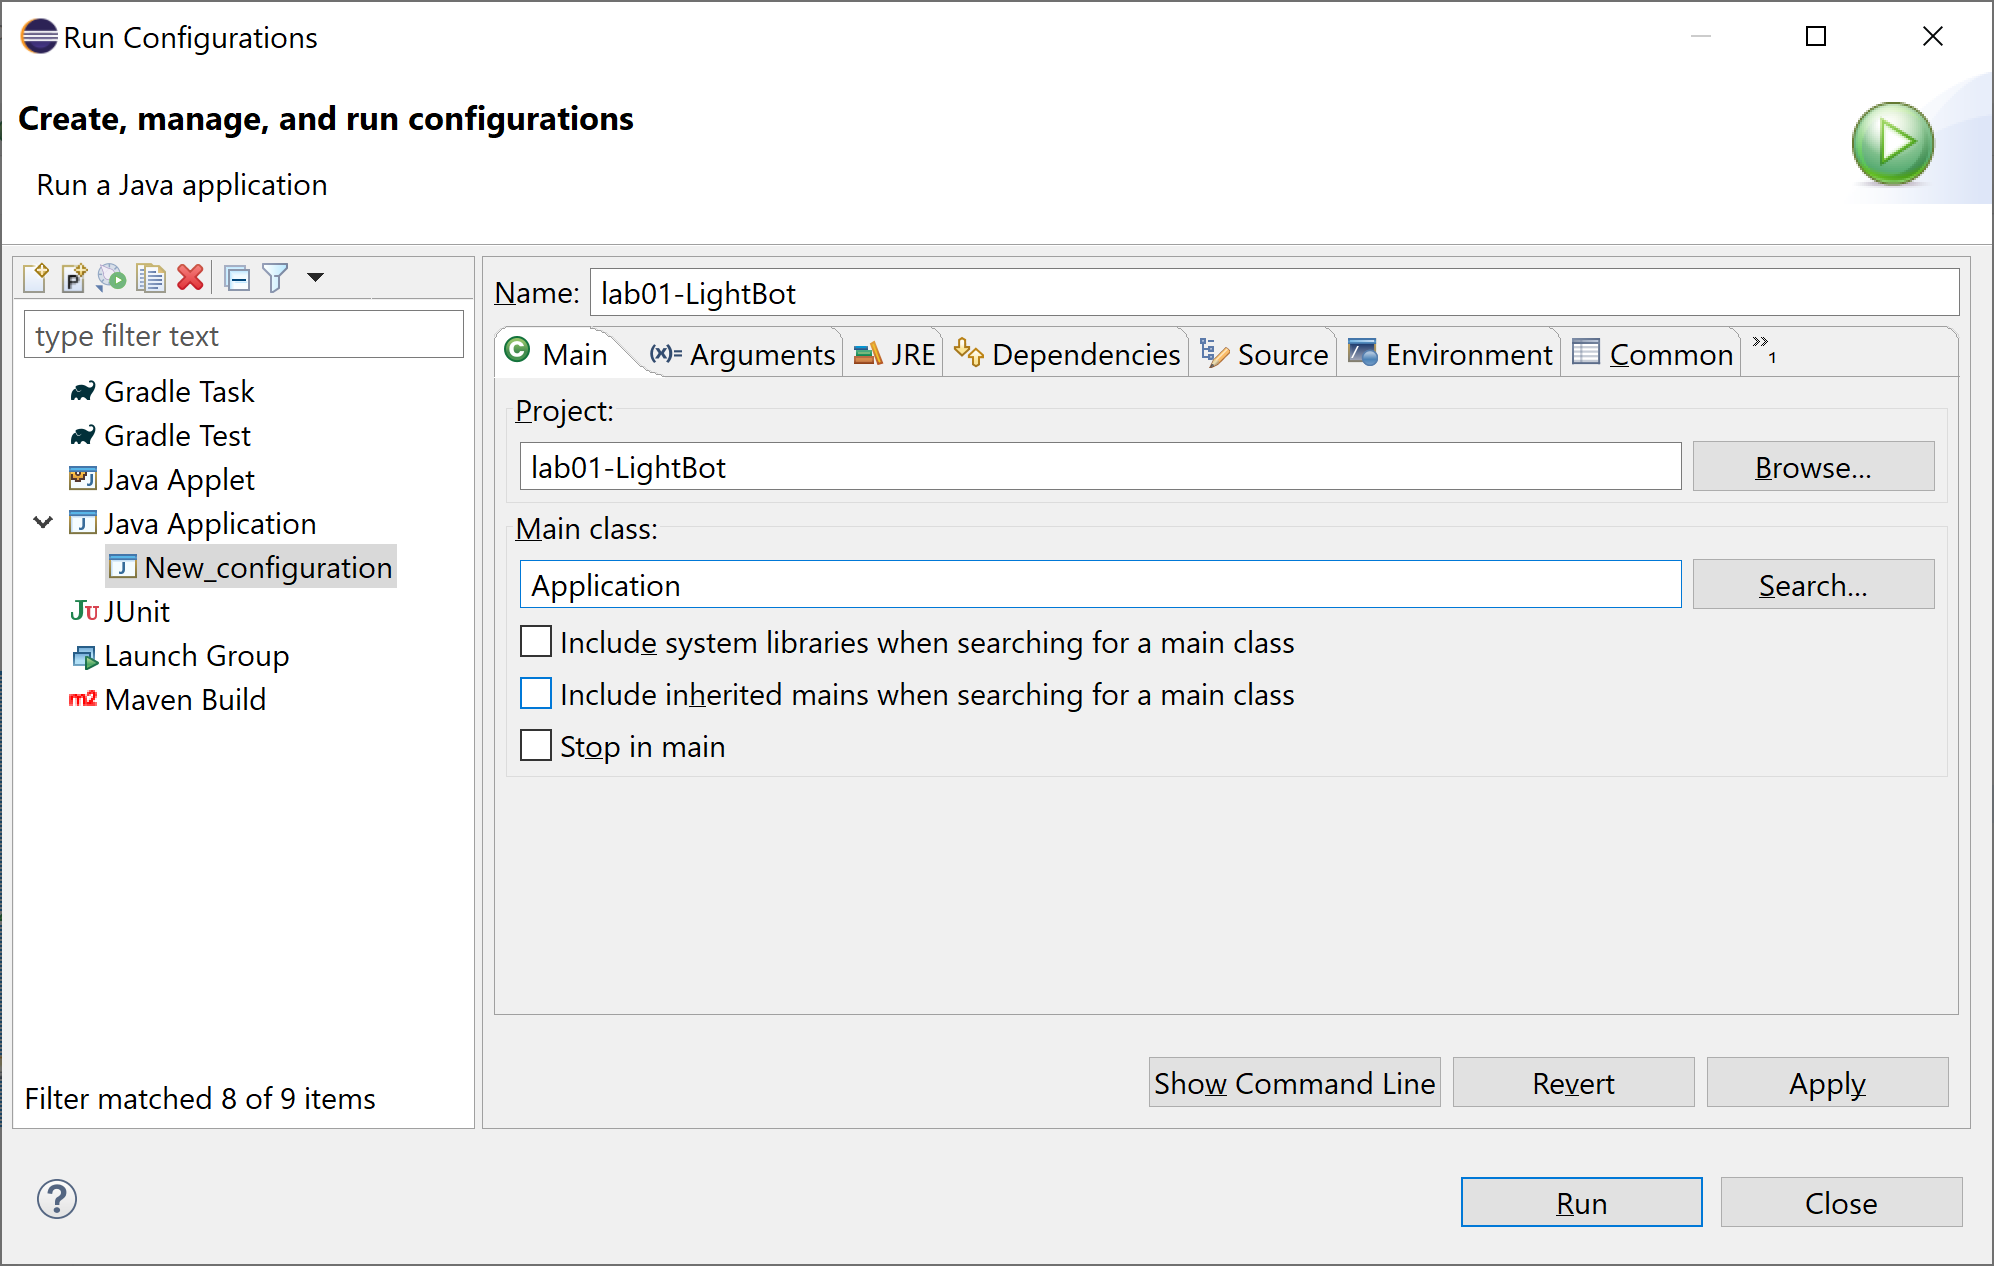The width and height of the screenshot is (1994, 1266).
Task: Select Gradle Test in the tree
Action: [177, 436]
